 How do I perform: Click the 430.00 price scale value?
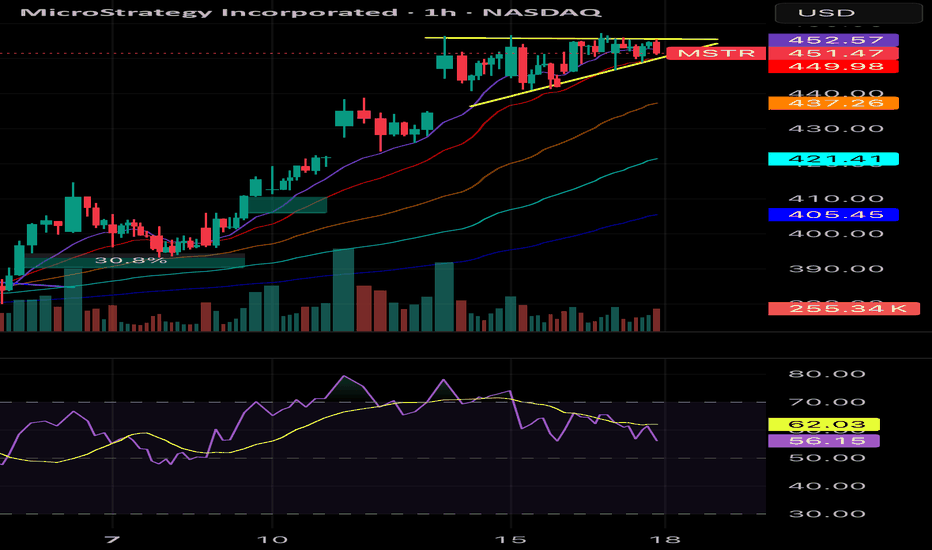click(836, 128)
